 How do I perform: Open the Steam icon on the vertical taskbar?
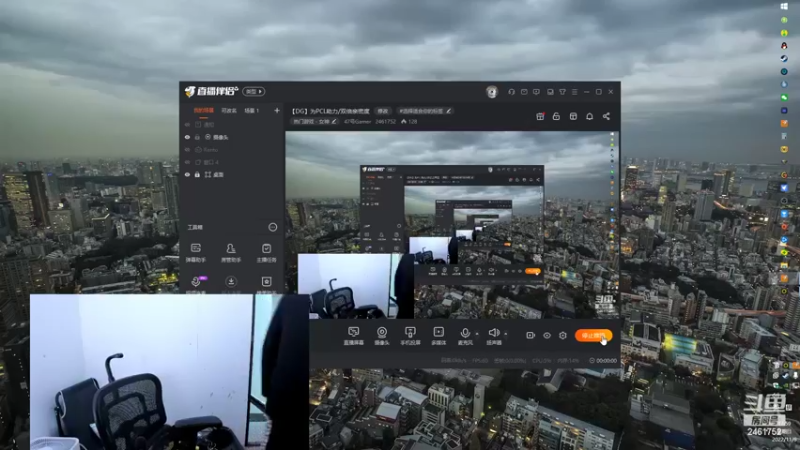tap(784, 59)
